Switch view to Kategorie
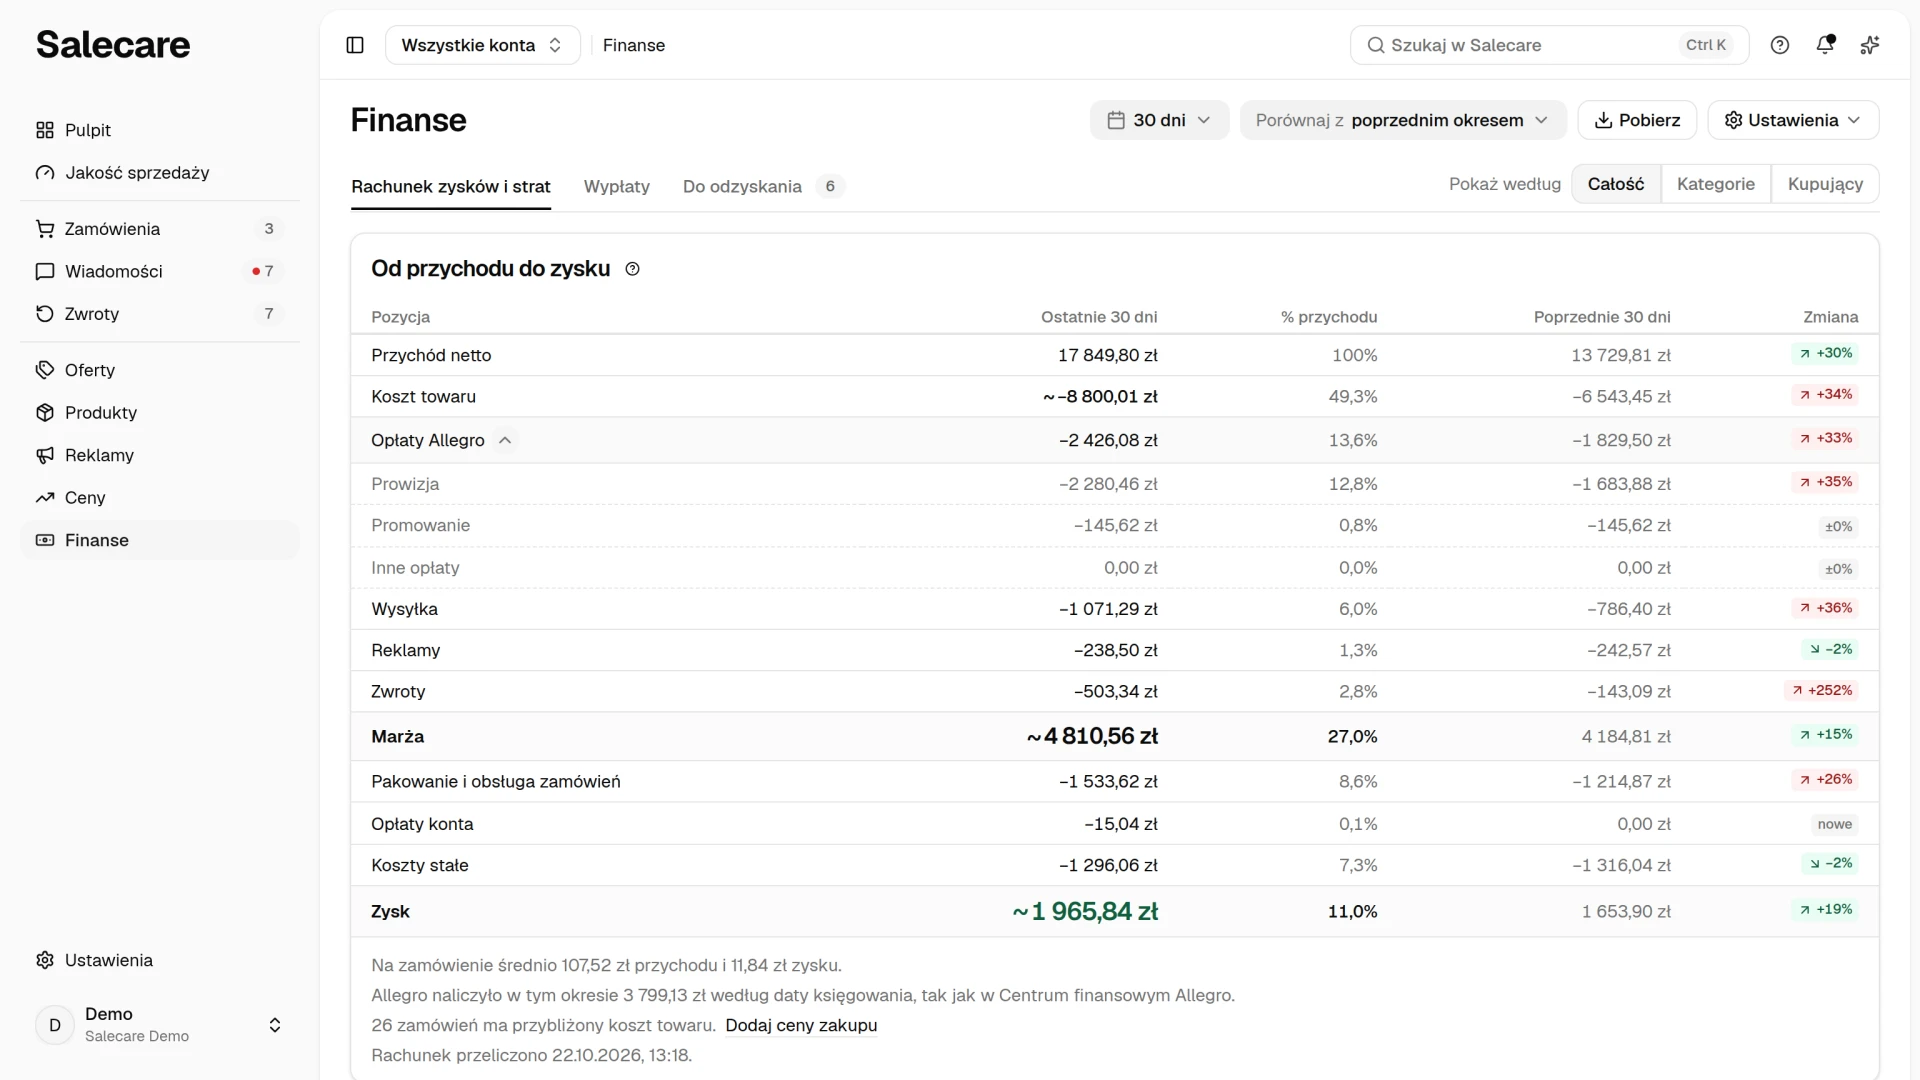This screenshot has width=1920, height=1080. [1716, 184]
